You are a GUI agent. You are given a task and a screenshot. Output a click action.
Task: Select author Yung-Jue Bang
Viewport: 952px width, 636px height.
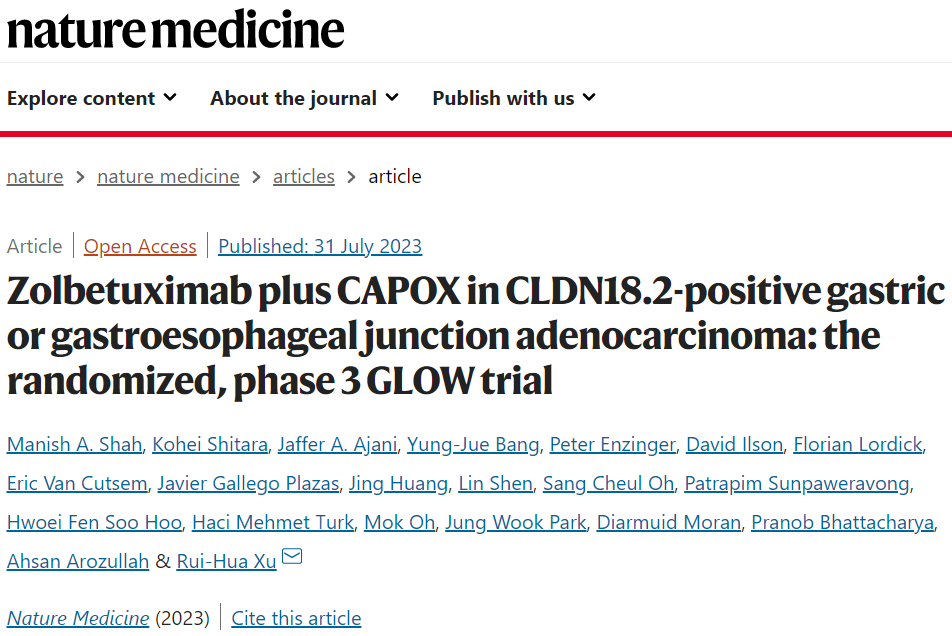click(473, 444)
